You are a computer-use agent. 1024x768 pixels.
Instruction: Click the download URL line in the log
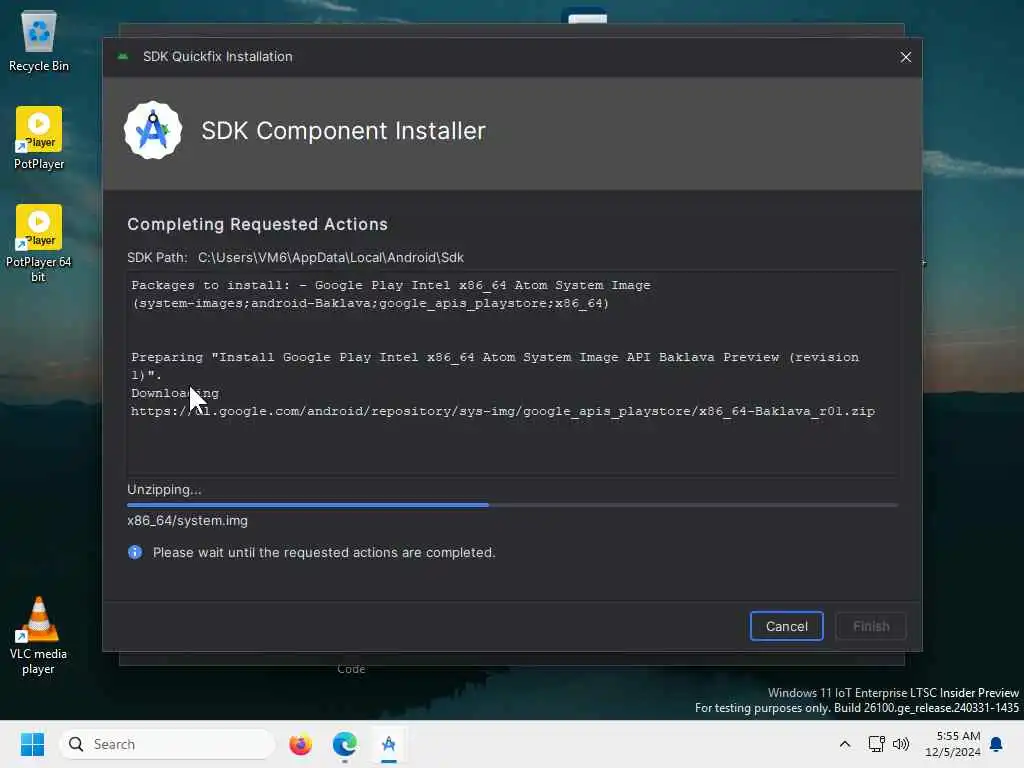coord(503,411)
